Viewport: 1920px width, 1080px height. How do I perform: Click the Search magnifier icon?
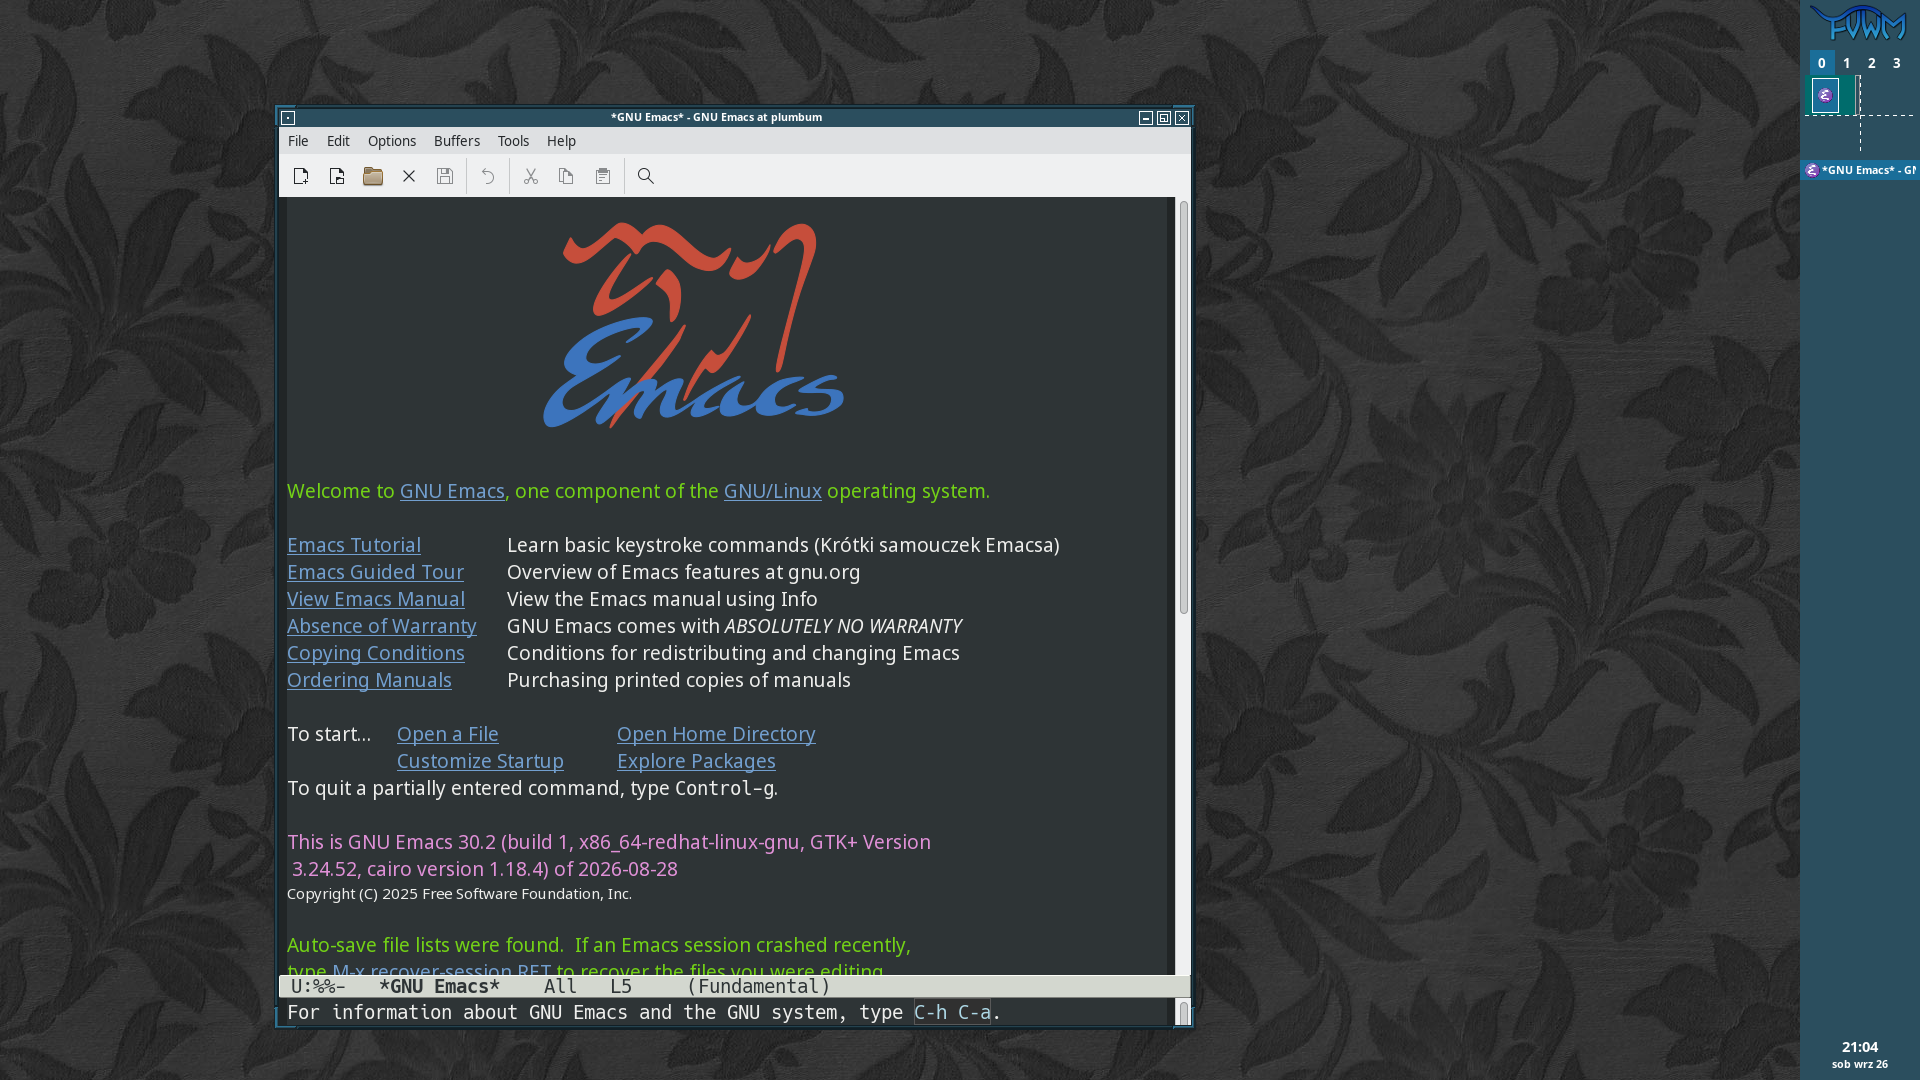pos(646,177)
